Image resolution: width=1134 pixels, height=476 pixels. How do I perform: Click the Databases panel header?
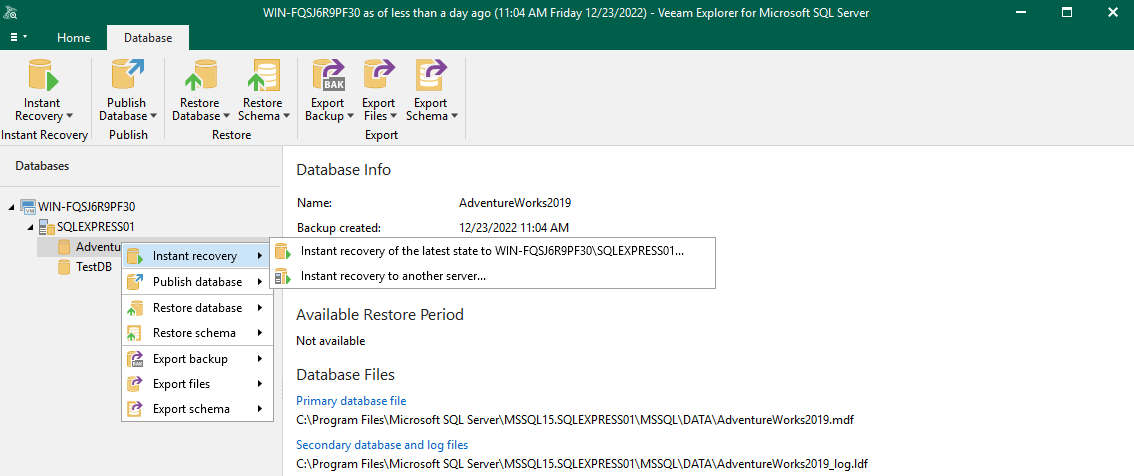43,166
